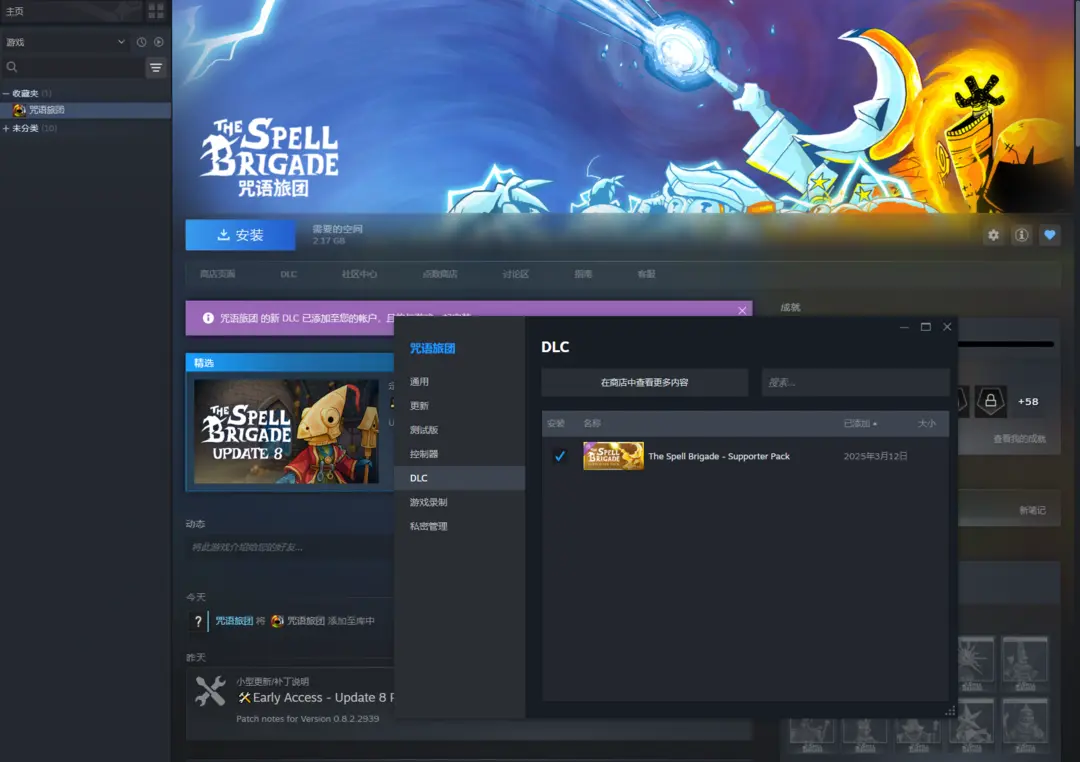This screenshot has height=762, width=1080.
Task: Select 游戏录制 in properties sidebar
Action: click(x=459, y=502)
